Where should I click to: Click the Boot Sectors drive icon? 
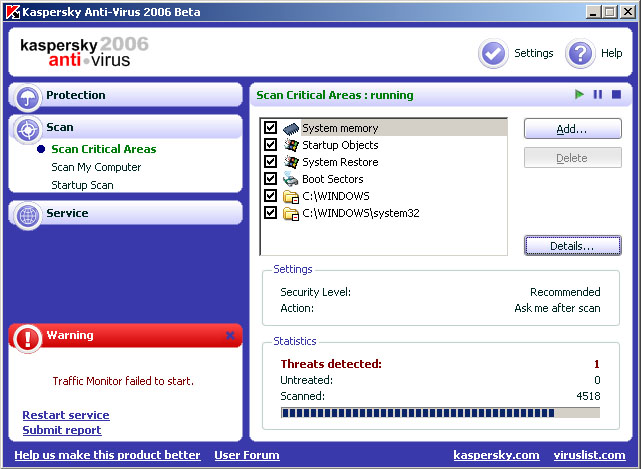point(291,179)
